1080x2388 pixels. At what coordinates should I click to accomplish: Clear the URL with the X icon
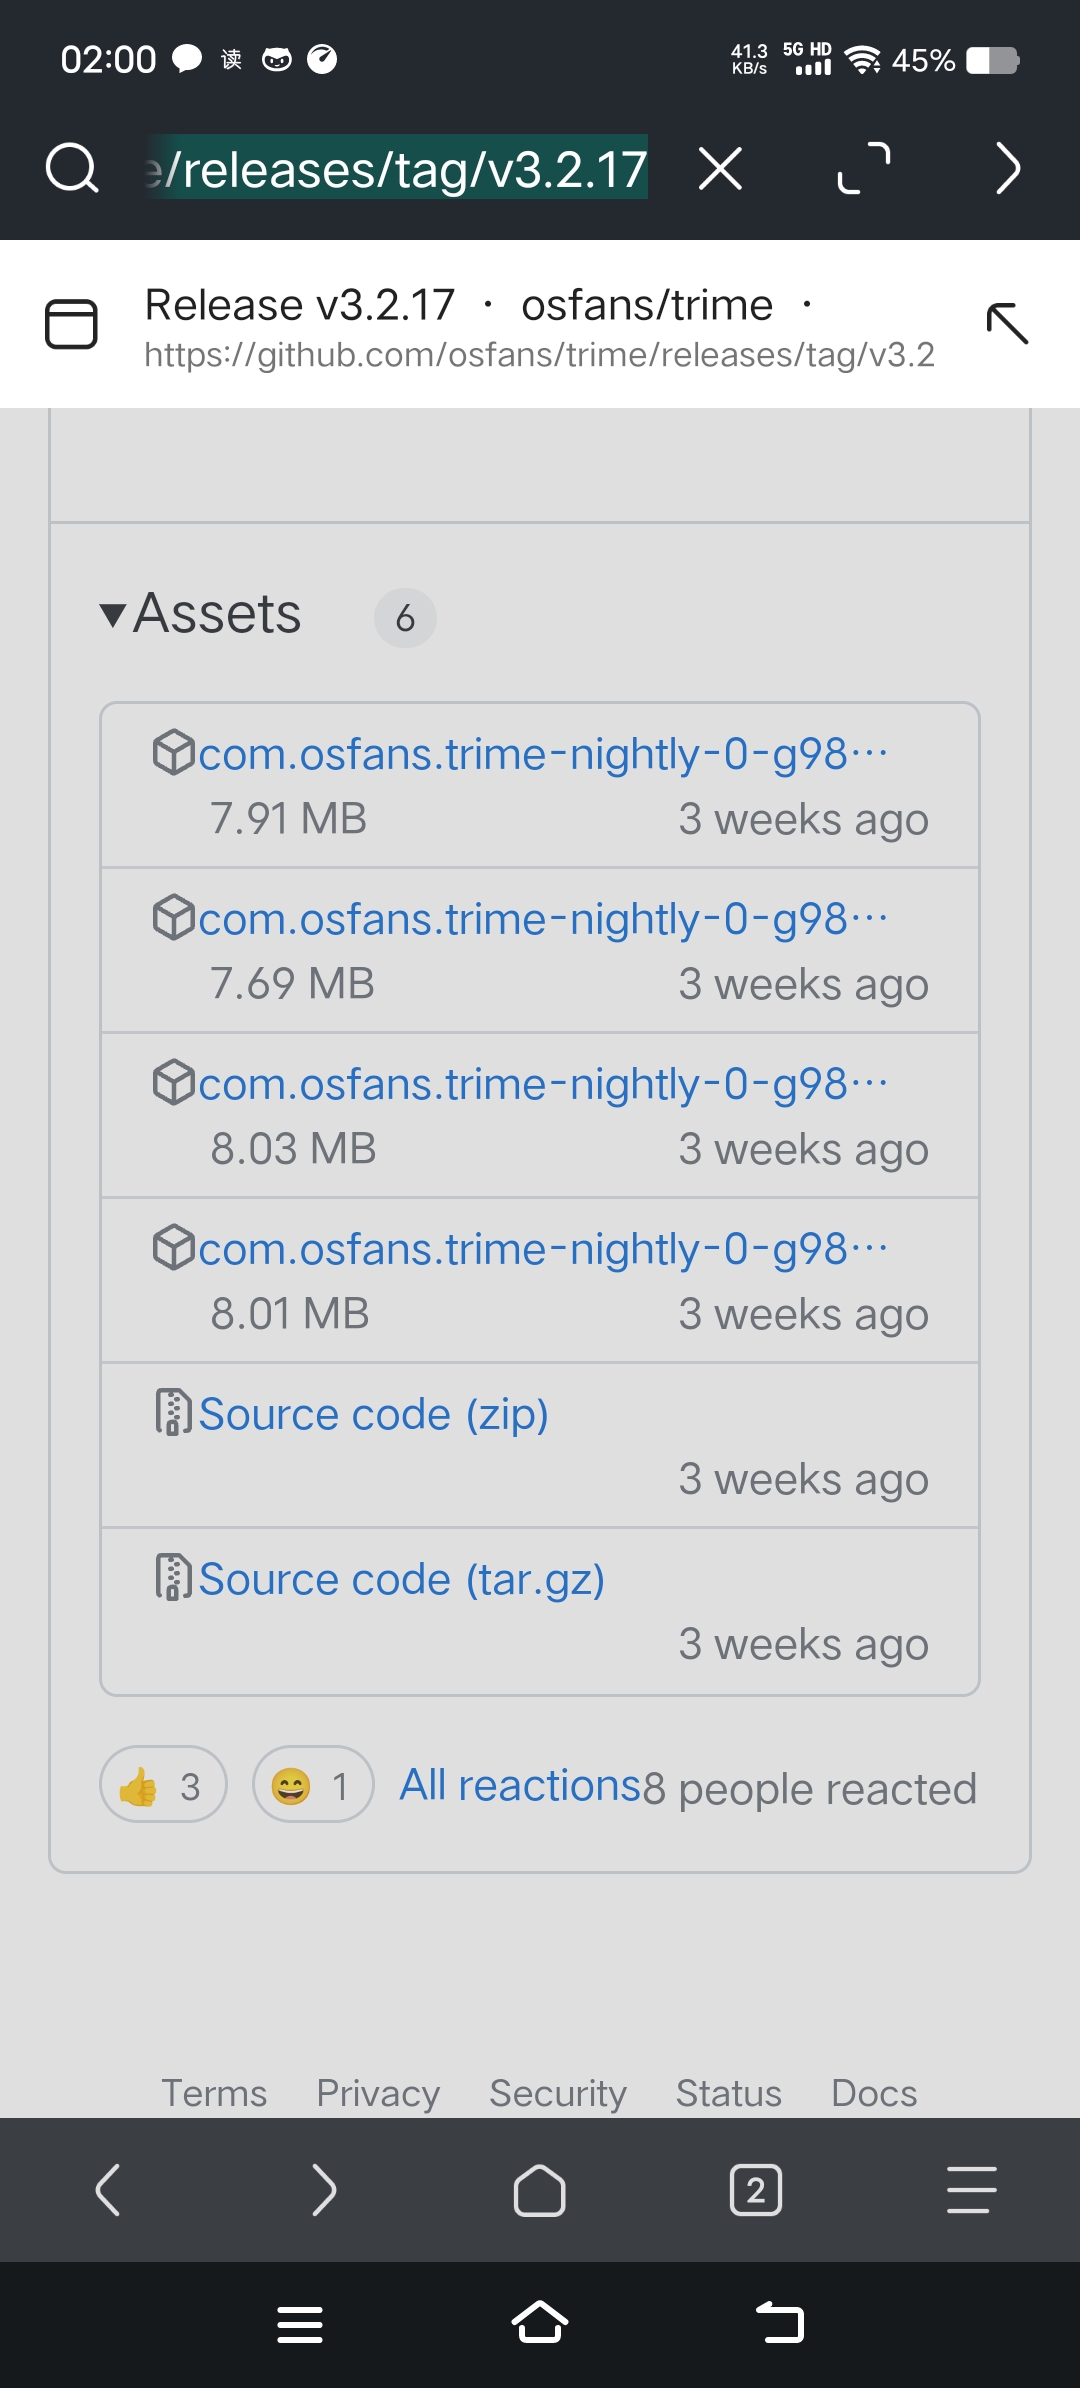[x=720, y=168]
